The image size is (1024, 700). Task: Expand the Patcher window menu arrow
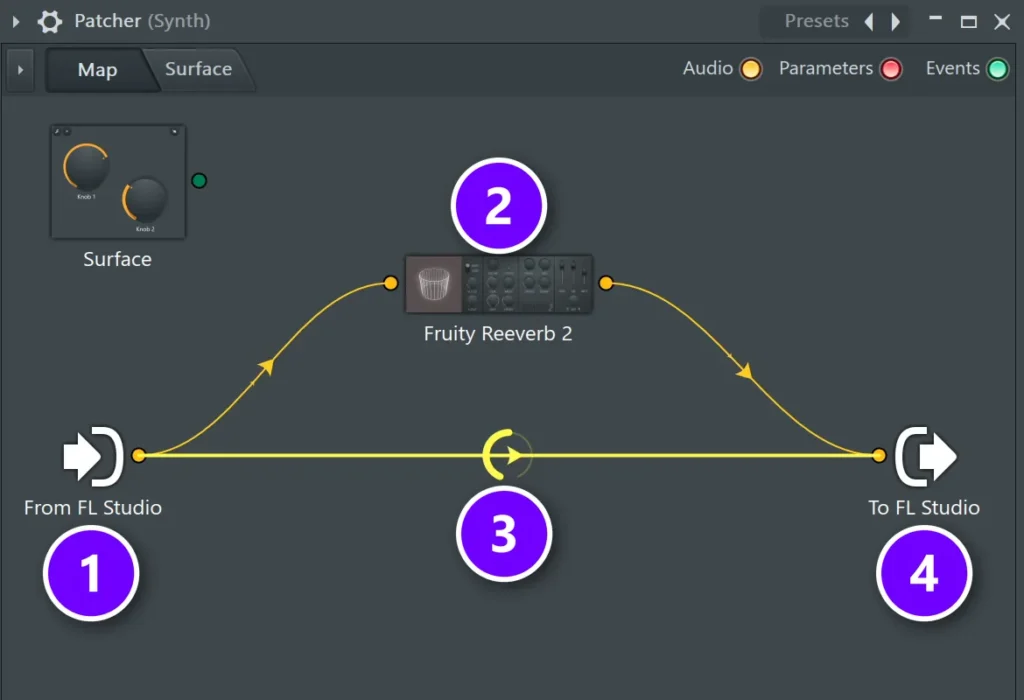(x=16, y=22)
